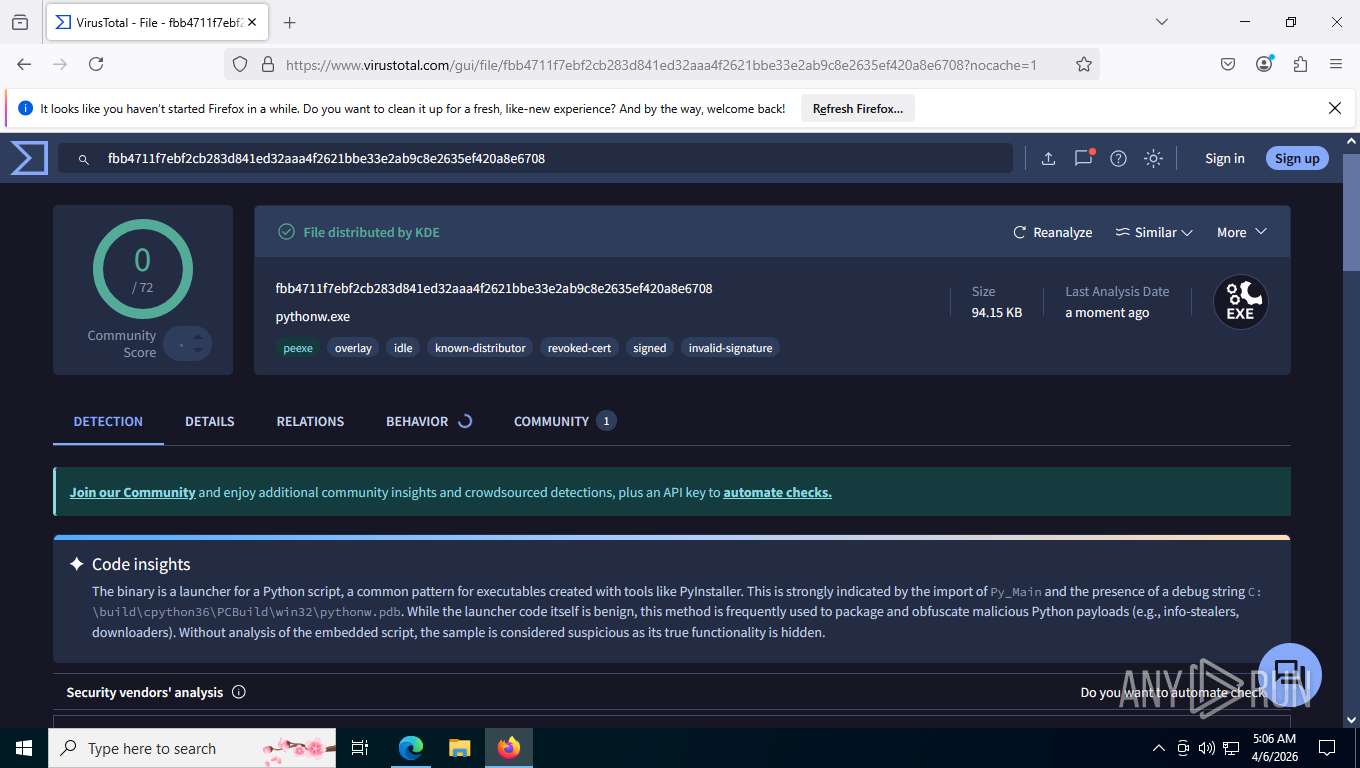This screenshot has width=1360, height=768.
Task: Click the Firefox View icon
Action: pyautogui.click(x=20, y=22)
